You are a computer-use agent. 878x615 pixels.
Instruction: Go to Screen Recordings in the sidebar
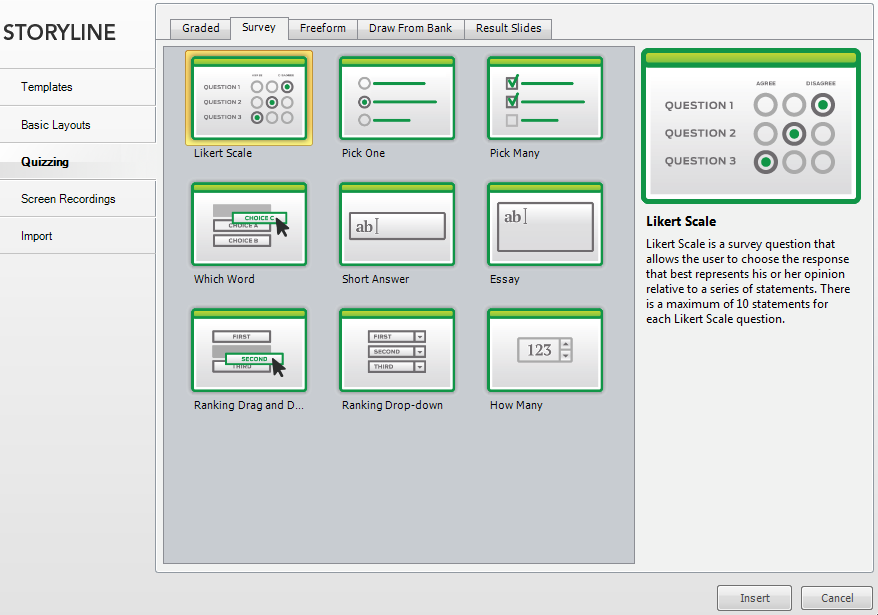(70, 198)
